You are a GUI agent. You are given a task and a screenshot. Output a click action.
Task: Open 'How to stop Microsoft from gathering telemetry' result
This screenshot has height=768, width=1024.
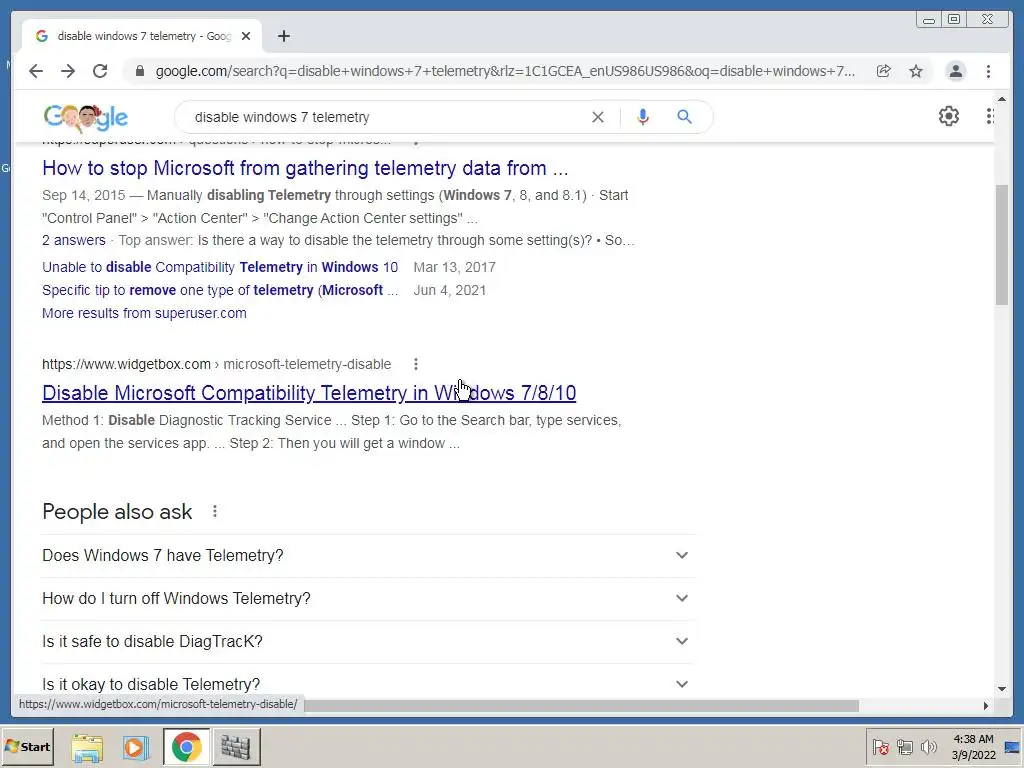coord(305,168)
